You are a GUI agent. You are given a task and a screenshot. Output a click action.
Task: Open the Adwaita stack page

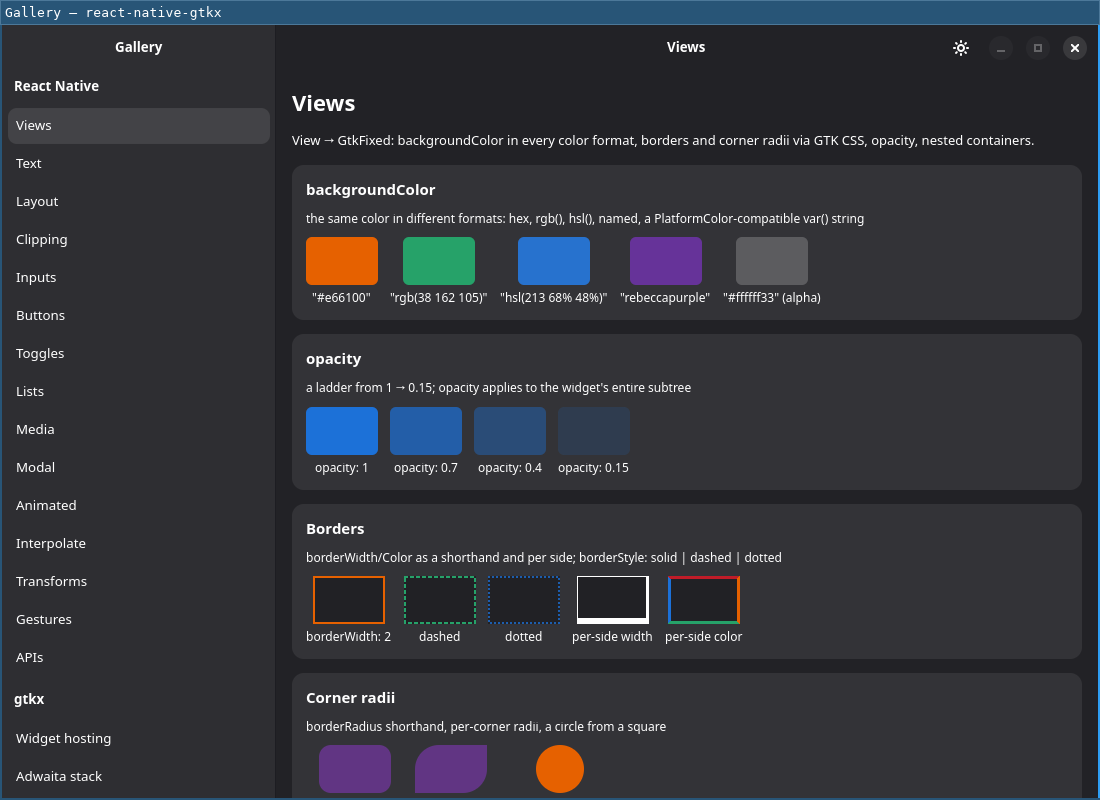pos(139,776)
